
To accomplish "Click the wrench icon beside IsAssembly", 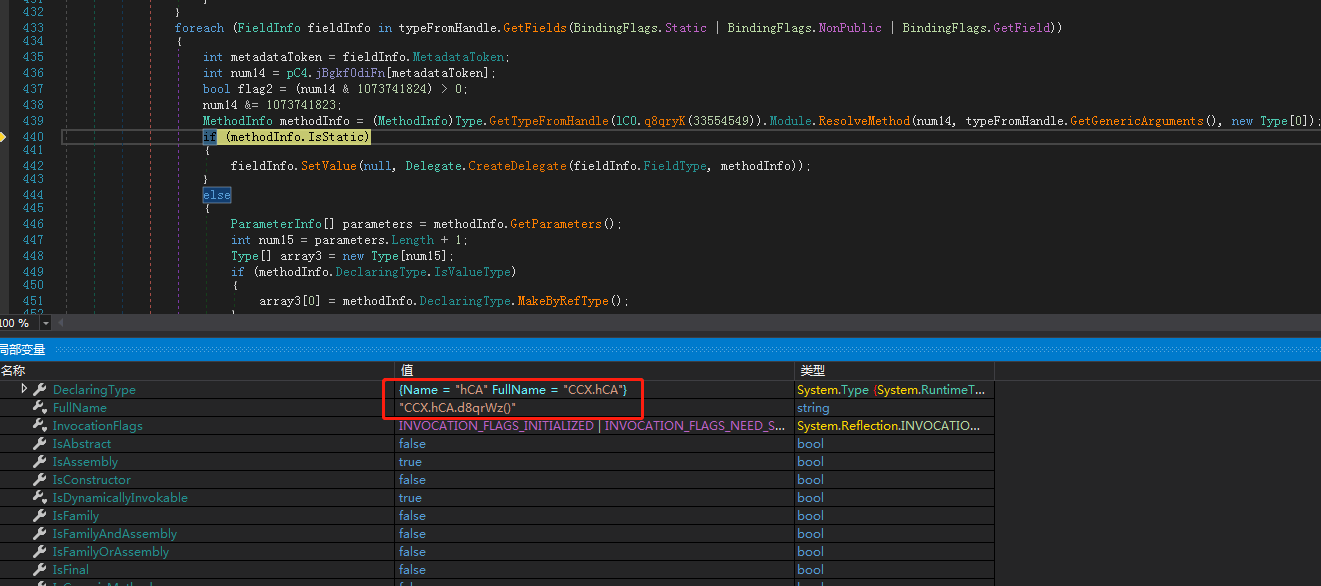I will point(40,461).
